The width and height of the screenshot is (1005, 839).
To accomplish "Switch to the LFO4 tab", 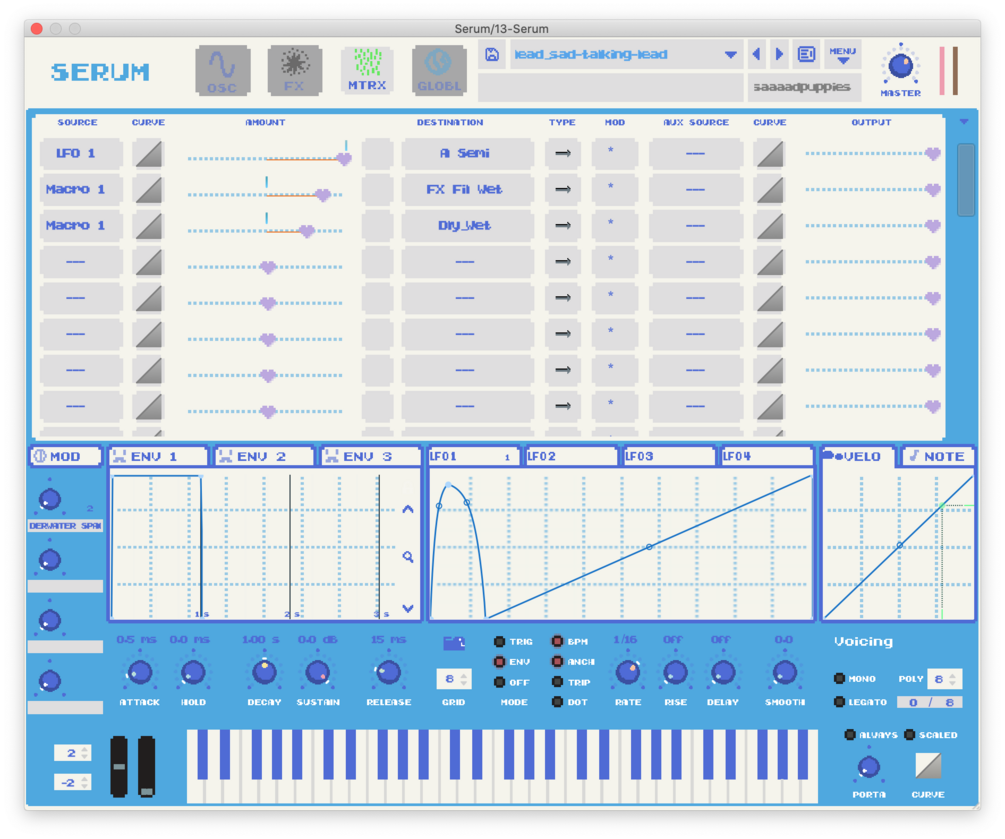I will click(767, 456).
